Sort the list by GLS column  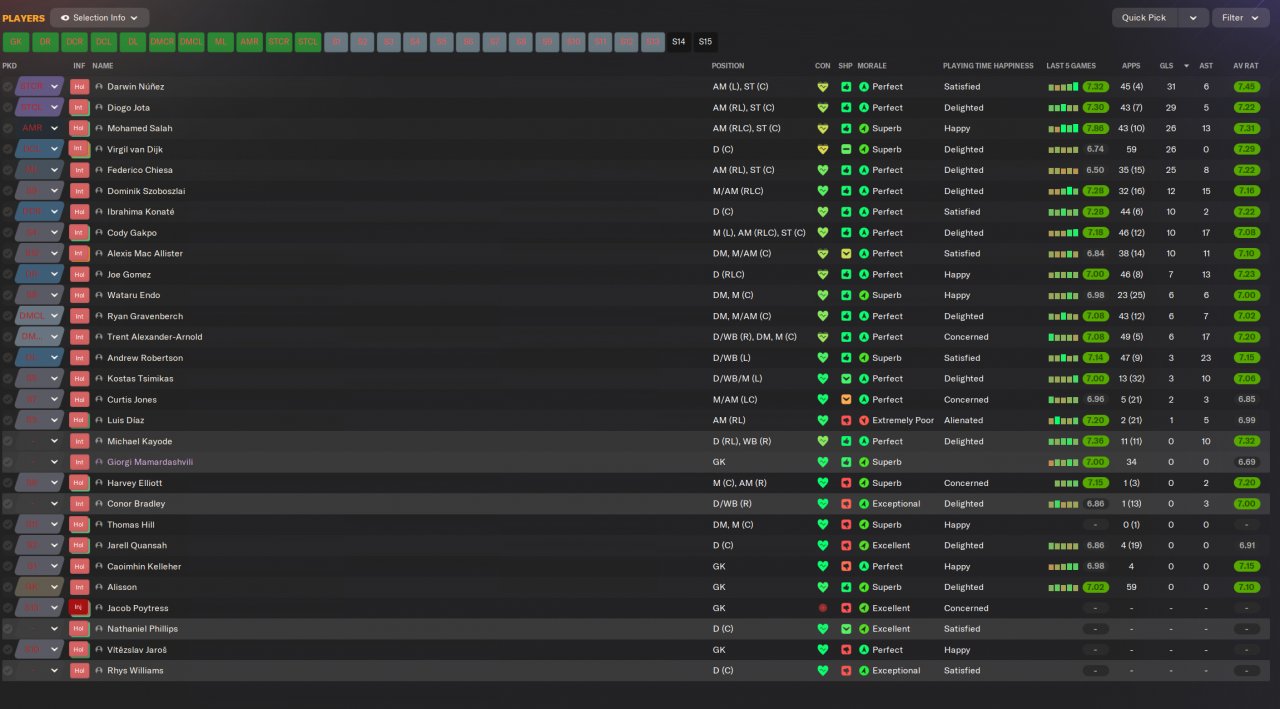[x=1167, y=66]
